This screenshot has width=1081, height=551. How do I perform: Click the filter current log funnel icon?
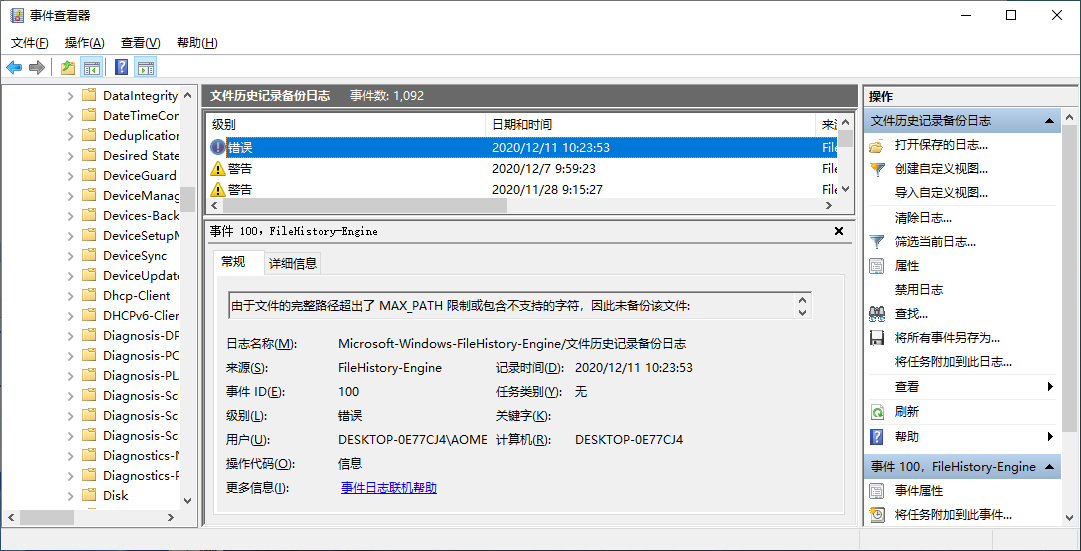[x=876, y=242]
